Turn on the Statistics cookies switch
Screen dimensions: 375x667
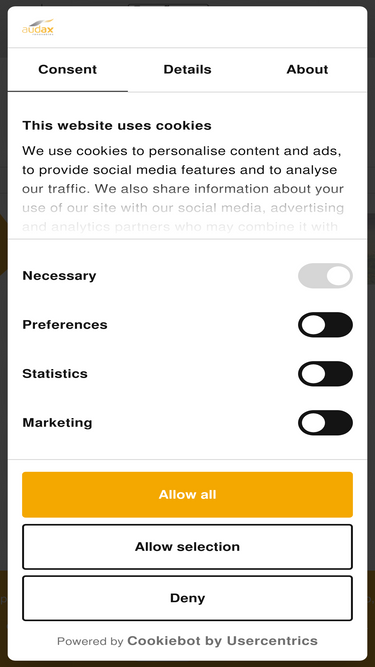(x=325, y=373)
